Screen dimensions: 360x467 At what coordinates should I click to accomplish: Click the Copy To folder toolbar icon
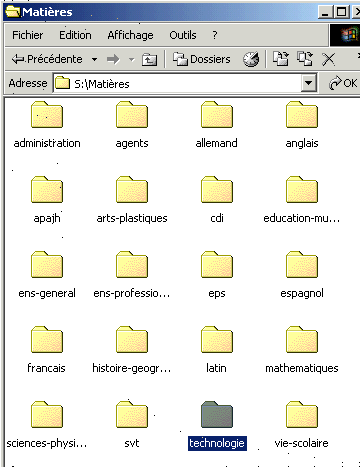point(305,59)
